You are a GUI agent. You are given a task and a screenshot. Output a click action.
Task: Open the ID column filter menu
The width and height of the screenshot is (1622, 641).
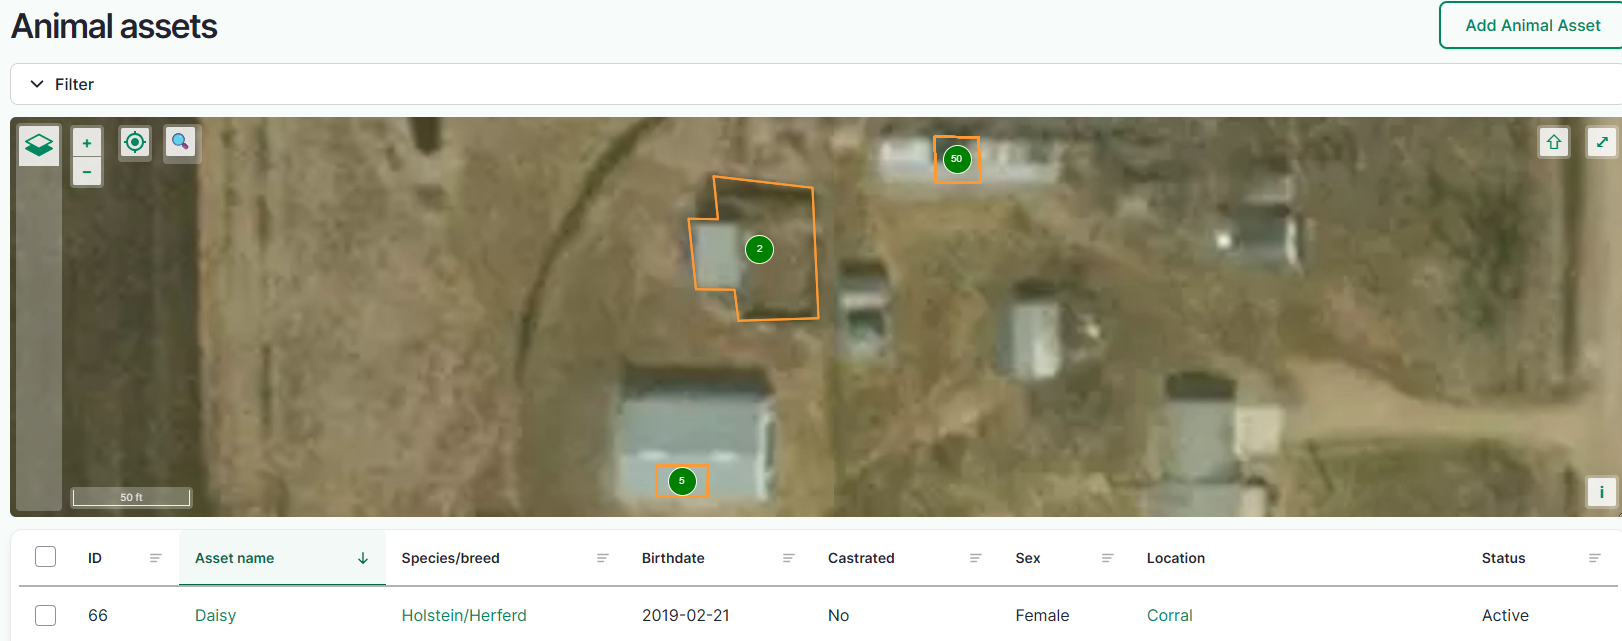click(155, 558)
